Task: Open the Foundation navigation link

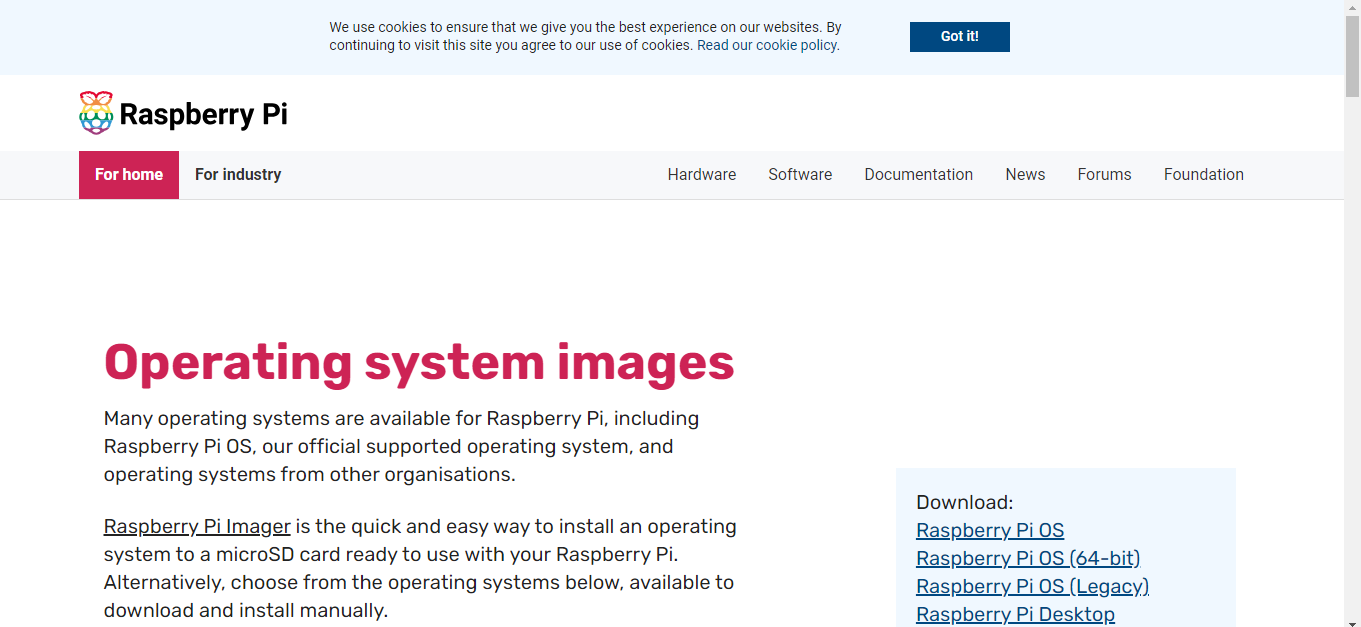Action: click(x=1203, y=175)
